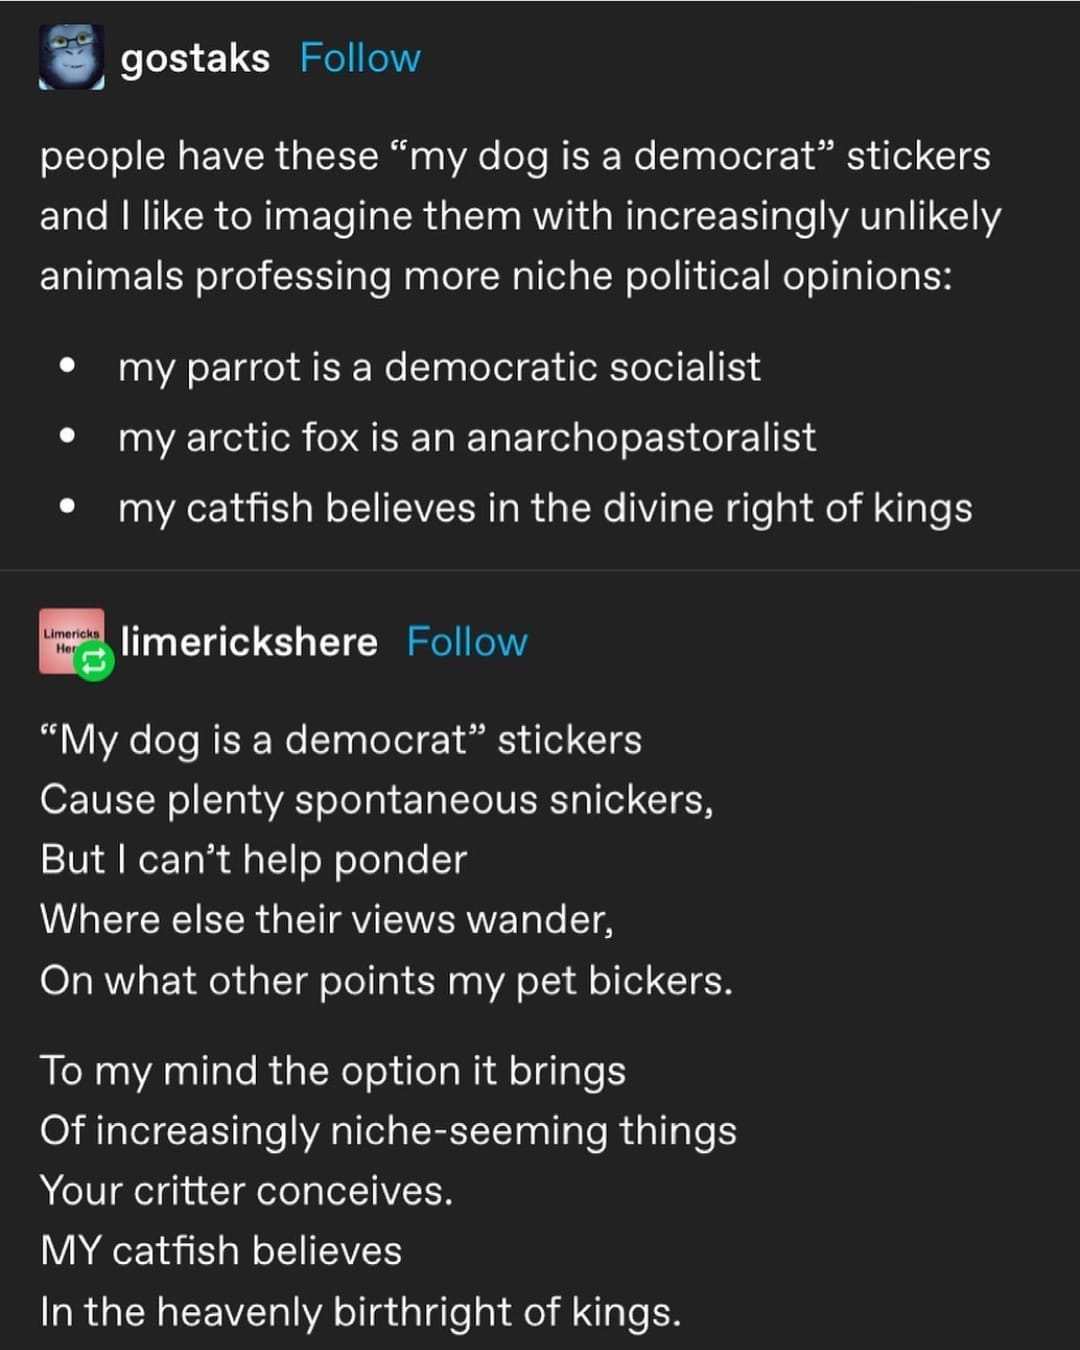
Task: Click the line "Where else their views wander,"
Action: tap(327, 920)
